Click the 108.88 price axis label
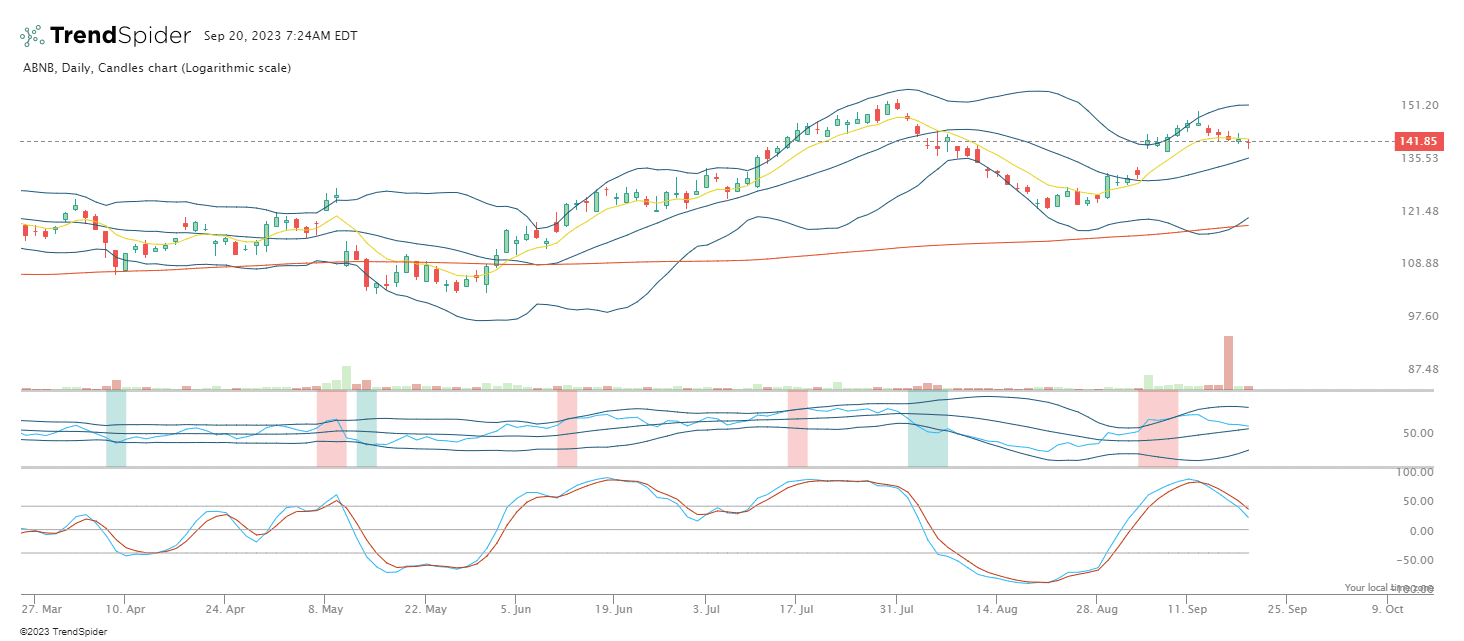 click(x=1420, y=264)
